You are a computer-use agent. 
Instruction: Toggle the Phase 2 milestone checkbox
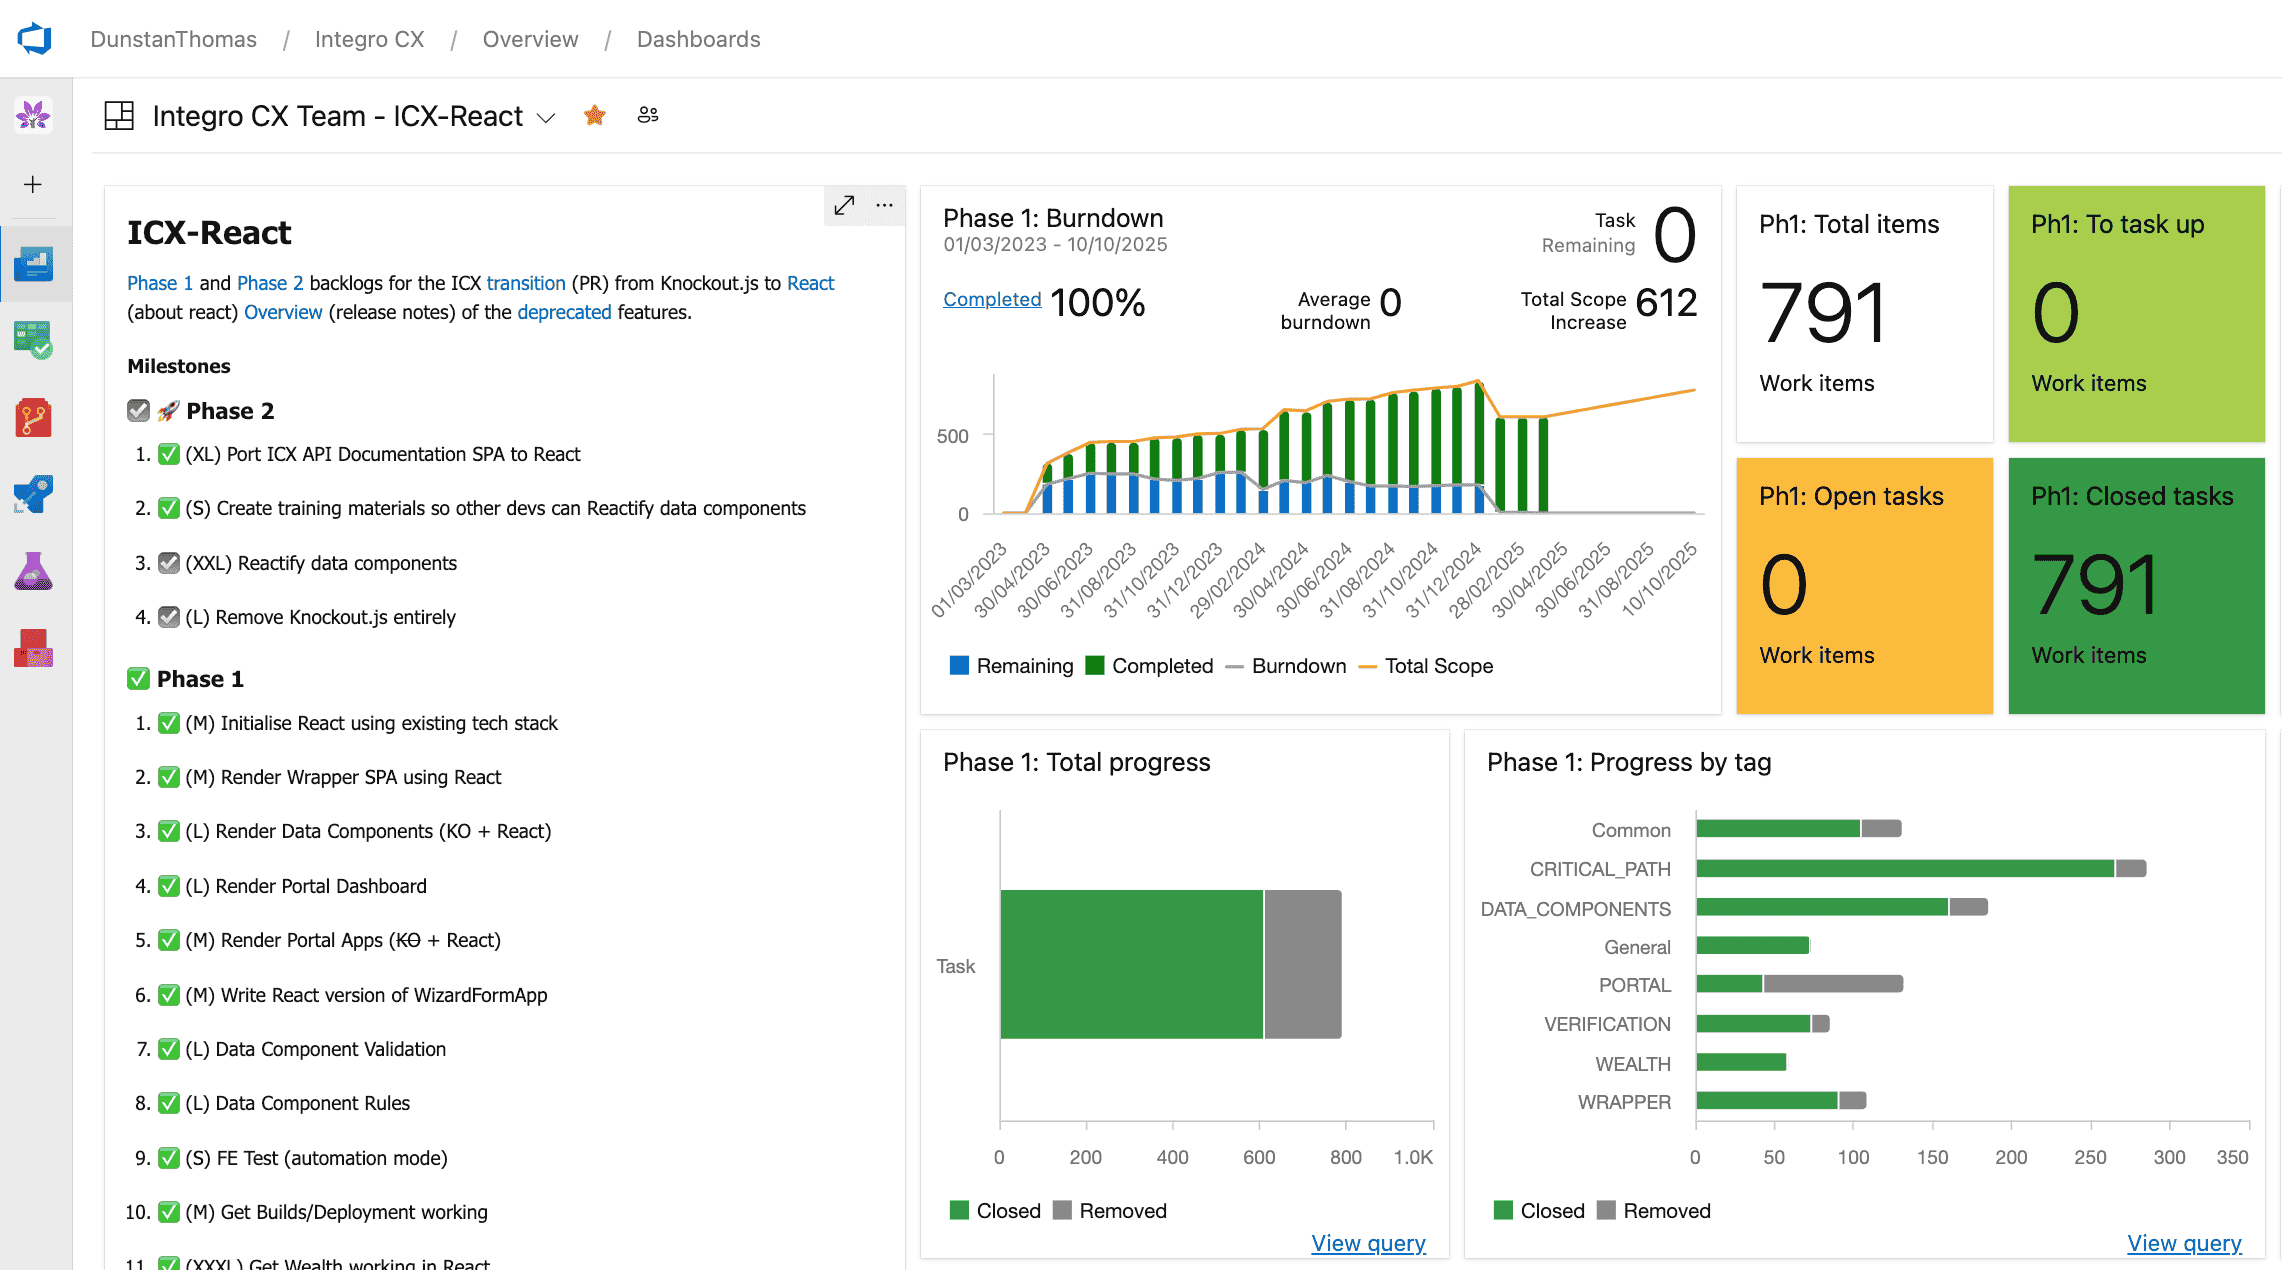point(138,411)
